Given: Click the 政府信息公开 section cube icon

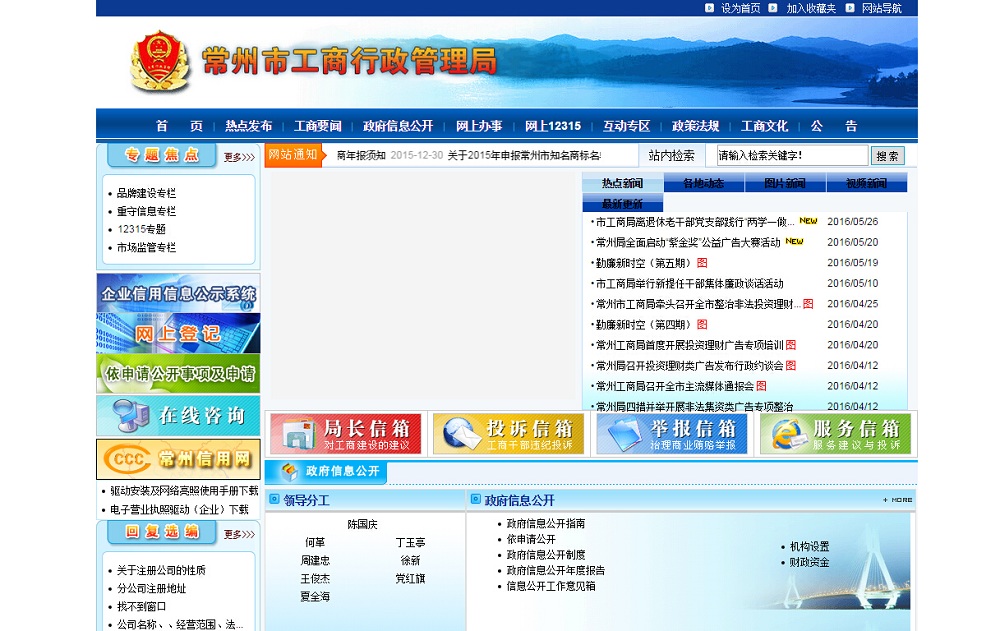Looking at the screenshot, I should coord(290,471).
